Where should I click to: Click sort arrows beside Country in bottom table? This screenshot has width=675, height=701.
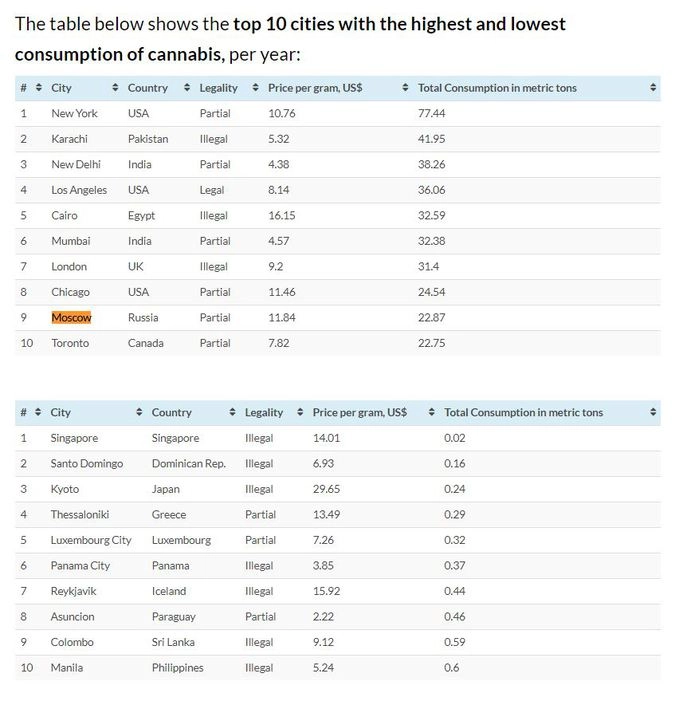click(233, 412)
